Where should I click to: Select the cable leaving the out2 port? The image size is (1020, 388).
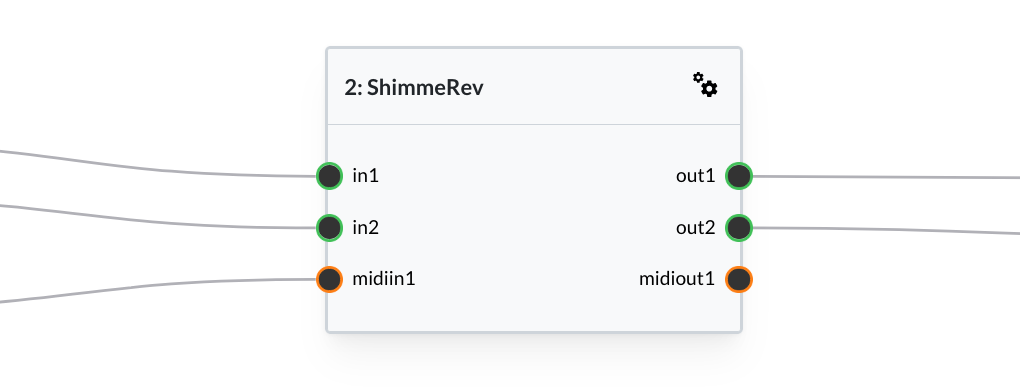pyautogui.click(x=885, y=229)
